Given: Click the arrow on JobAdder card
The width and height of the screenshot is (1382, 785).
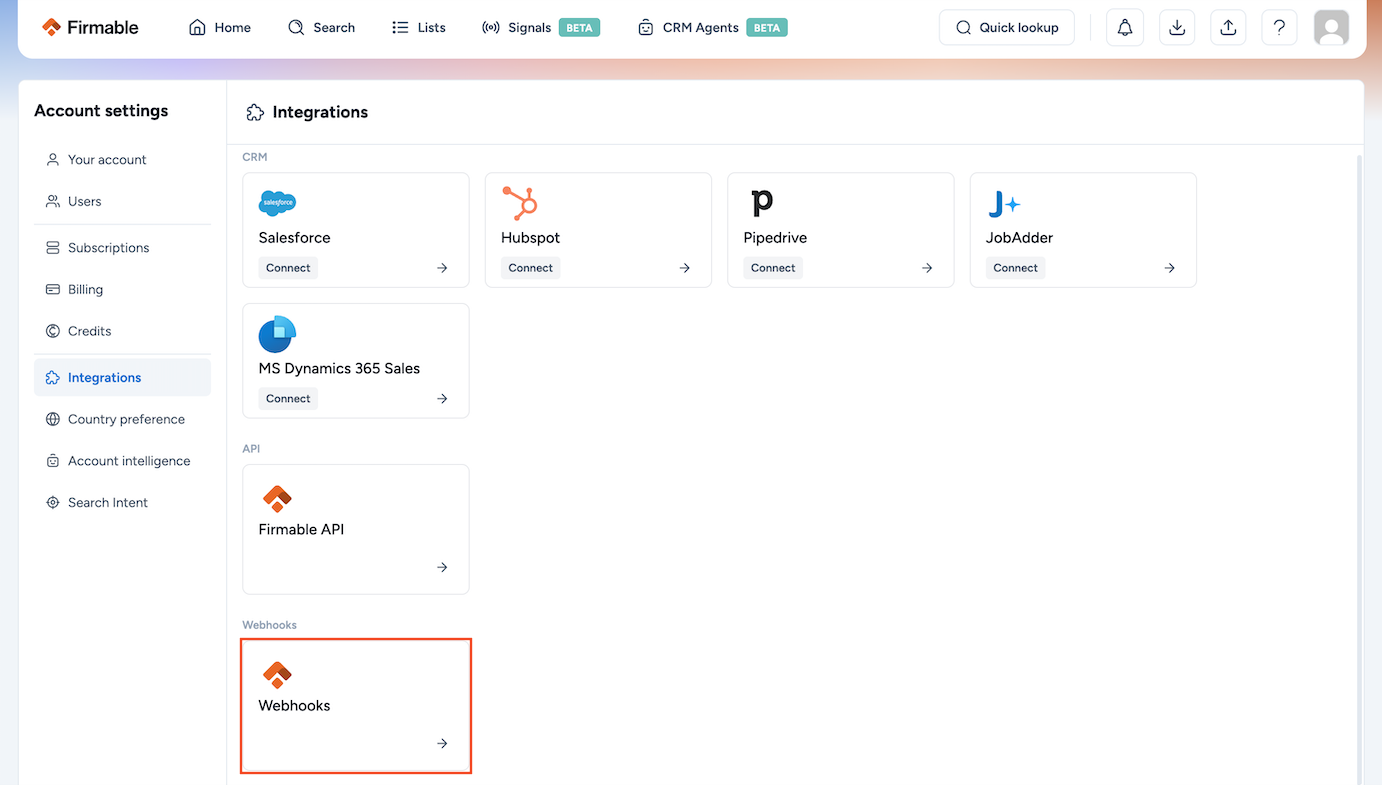Looking at the screenshot, I should point(1169,268).
